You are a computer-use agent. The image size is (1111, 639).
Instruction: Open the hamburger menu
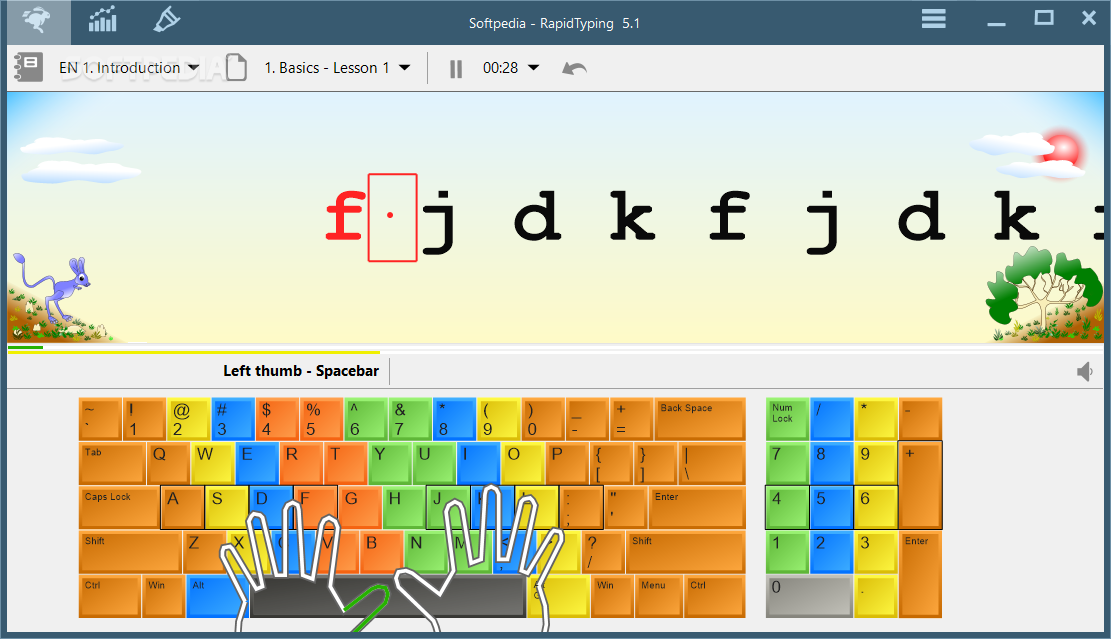click(x=933, y=18)
